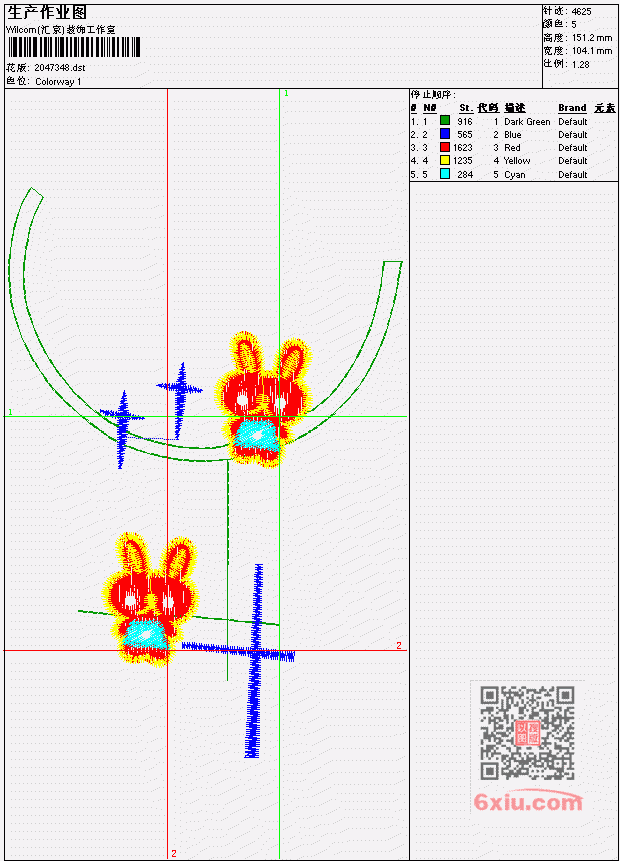Click the Dark Green description text
The image size is (620, 861).
527,121
